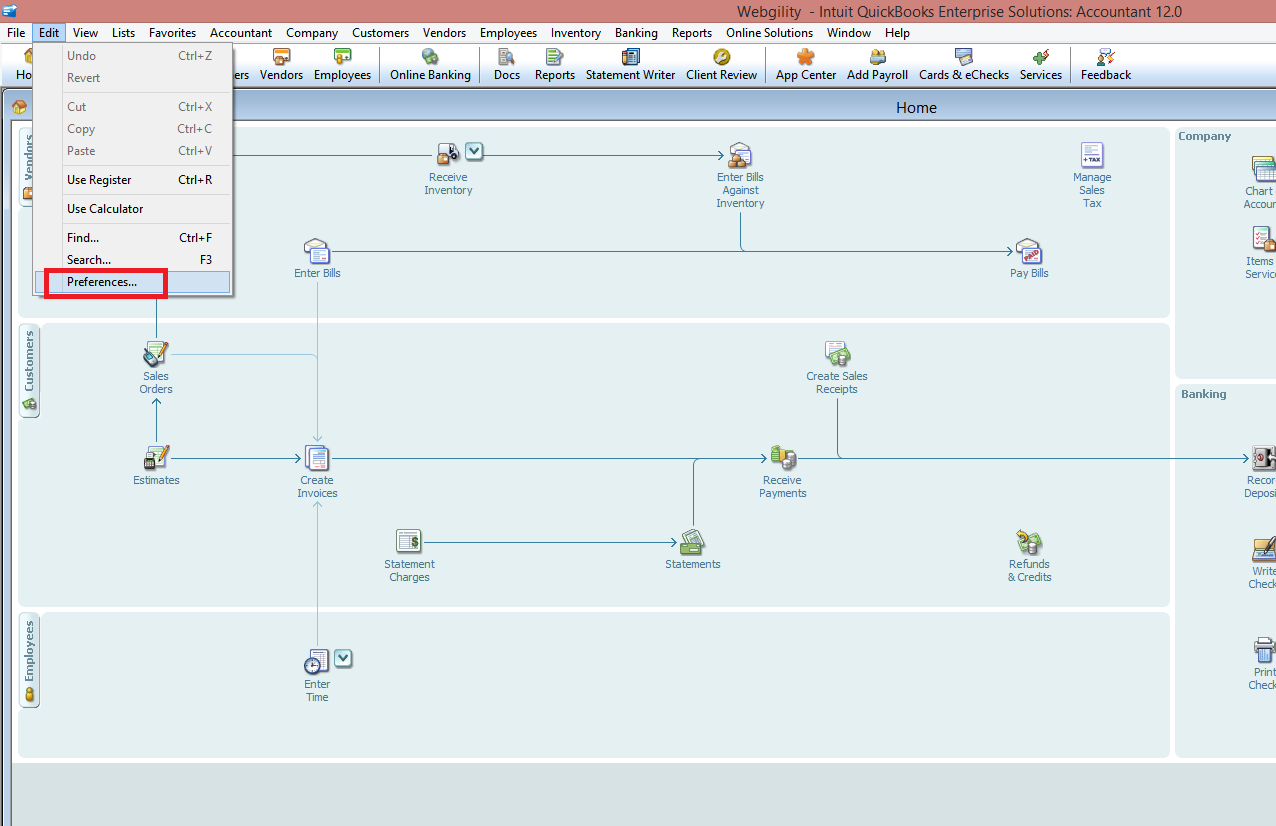Open the Company menu
Image resolution: width=1276 pixels, height=826 pixels.
click(312, 33)
